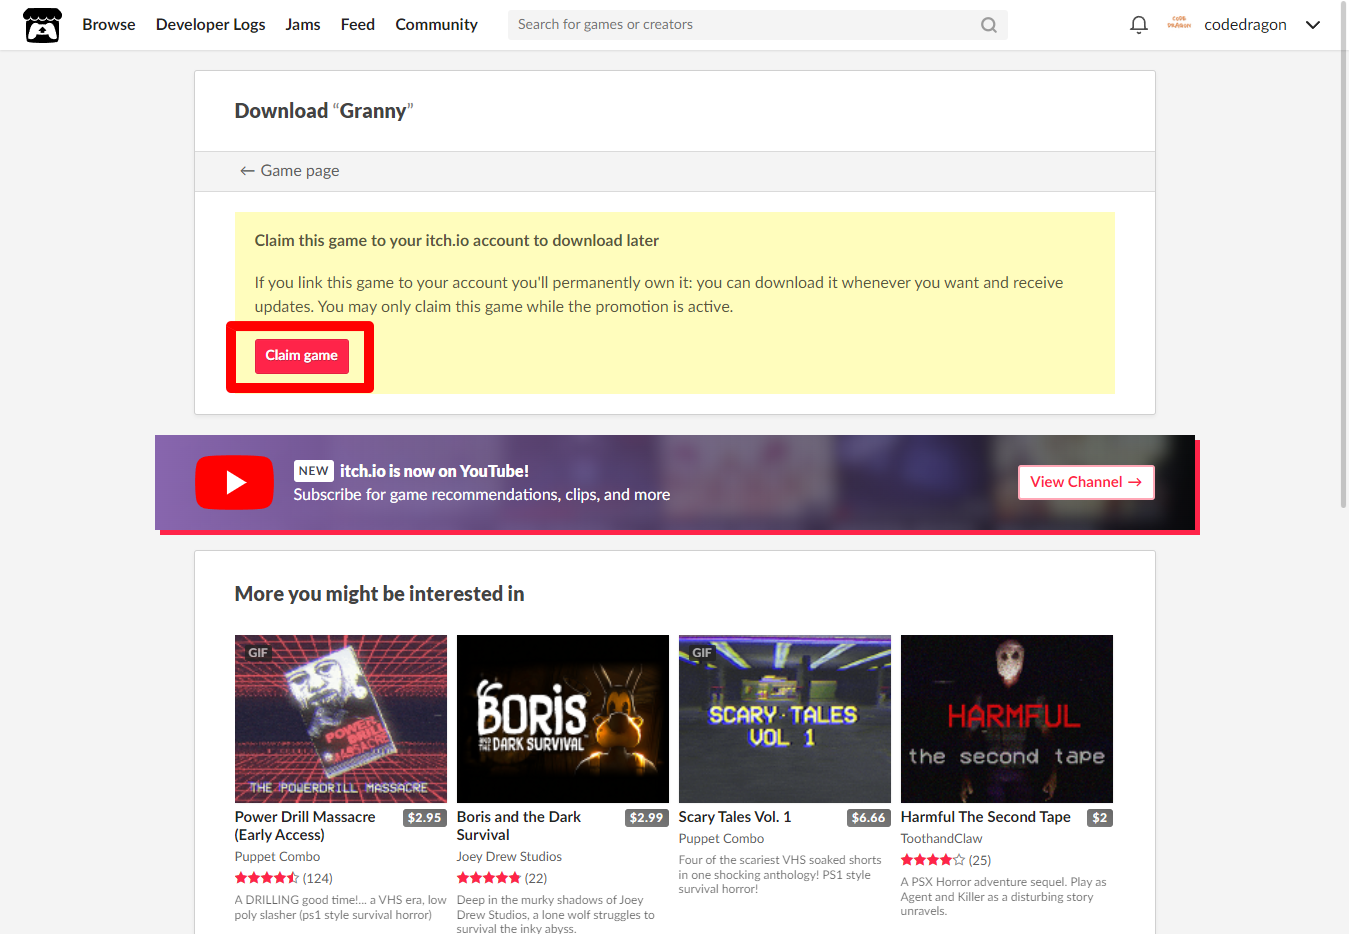Open the notifications bell
1349x934 pixels.
pyautogui.click(x=1138, y=25)
